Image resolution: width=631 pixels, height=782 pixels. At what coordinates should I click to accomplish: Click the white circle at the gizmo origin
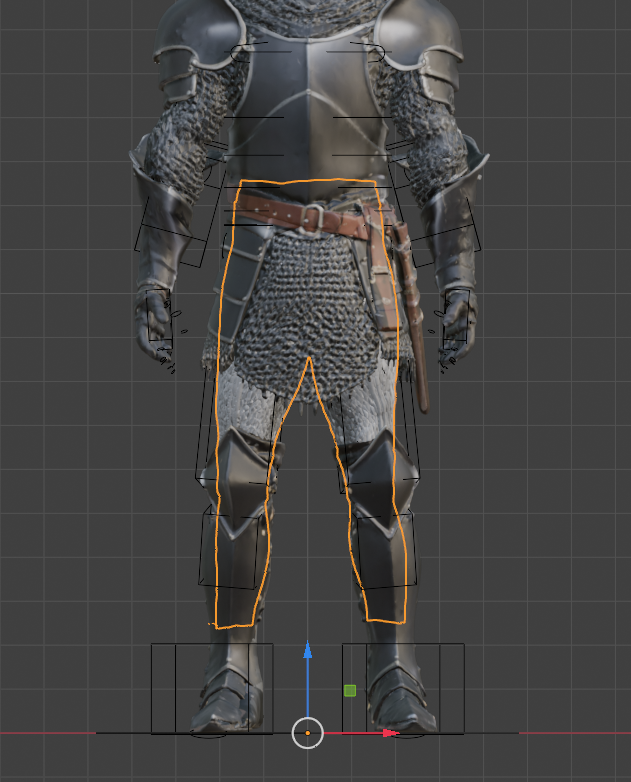click(308, 733)
